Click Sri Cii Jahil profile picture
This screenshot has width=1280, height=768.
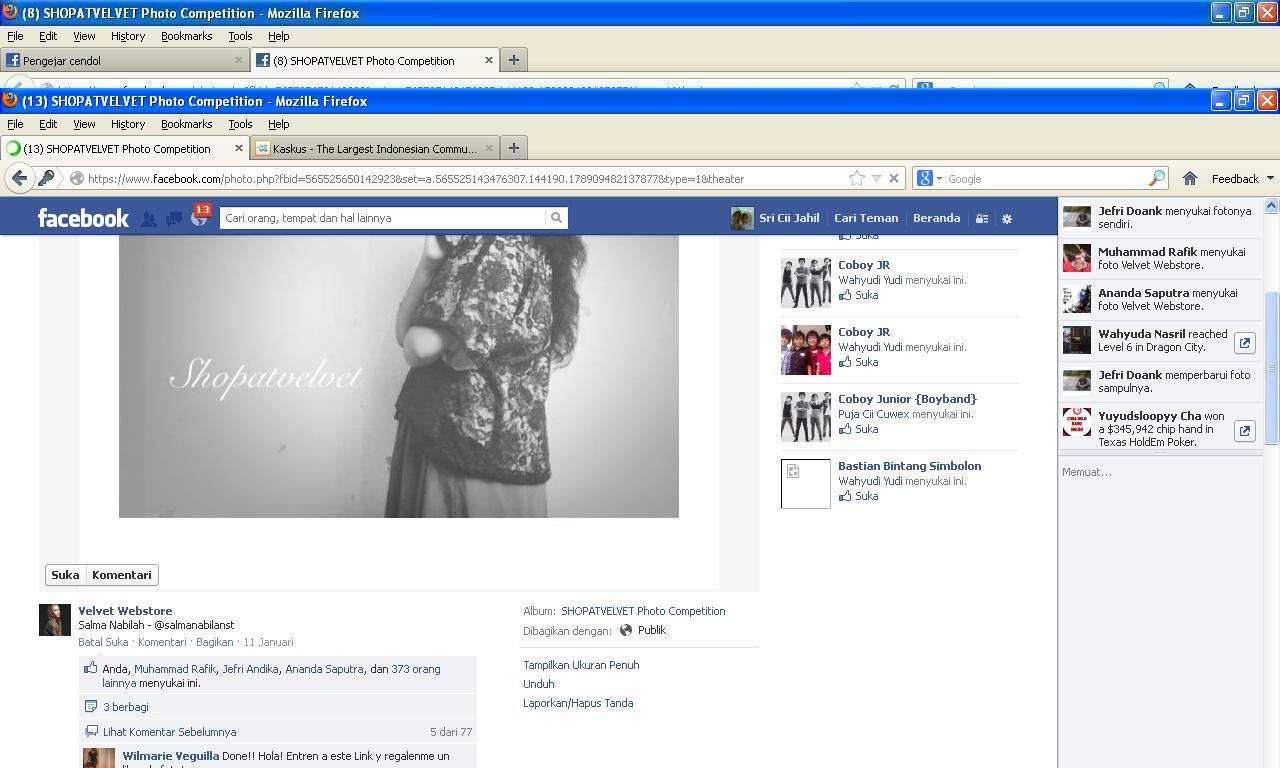point(742,219)
